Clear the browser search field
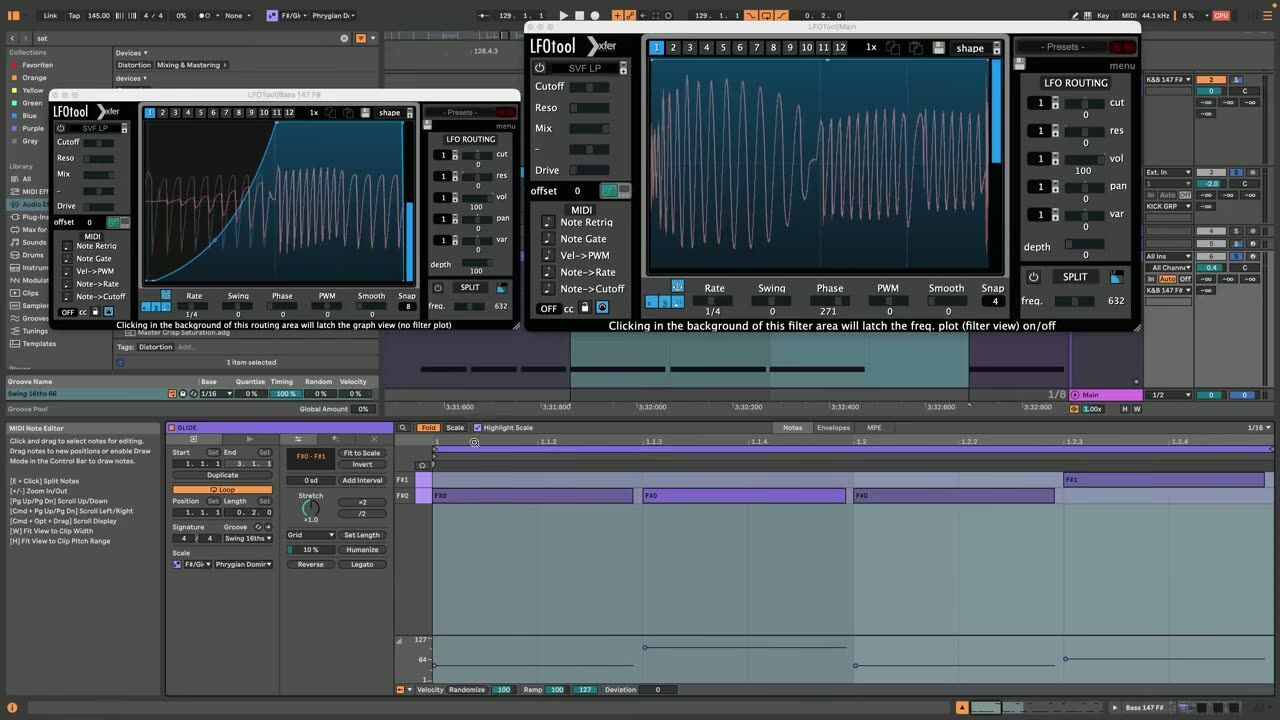The width and height of the screenshot is (1280, 720). (345, 38)
